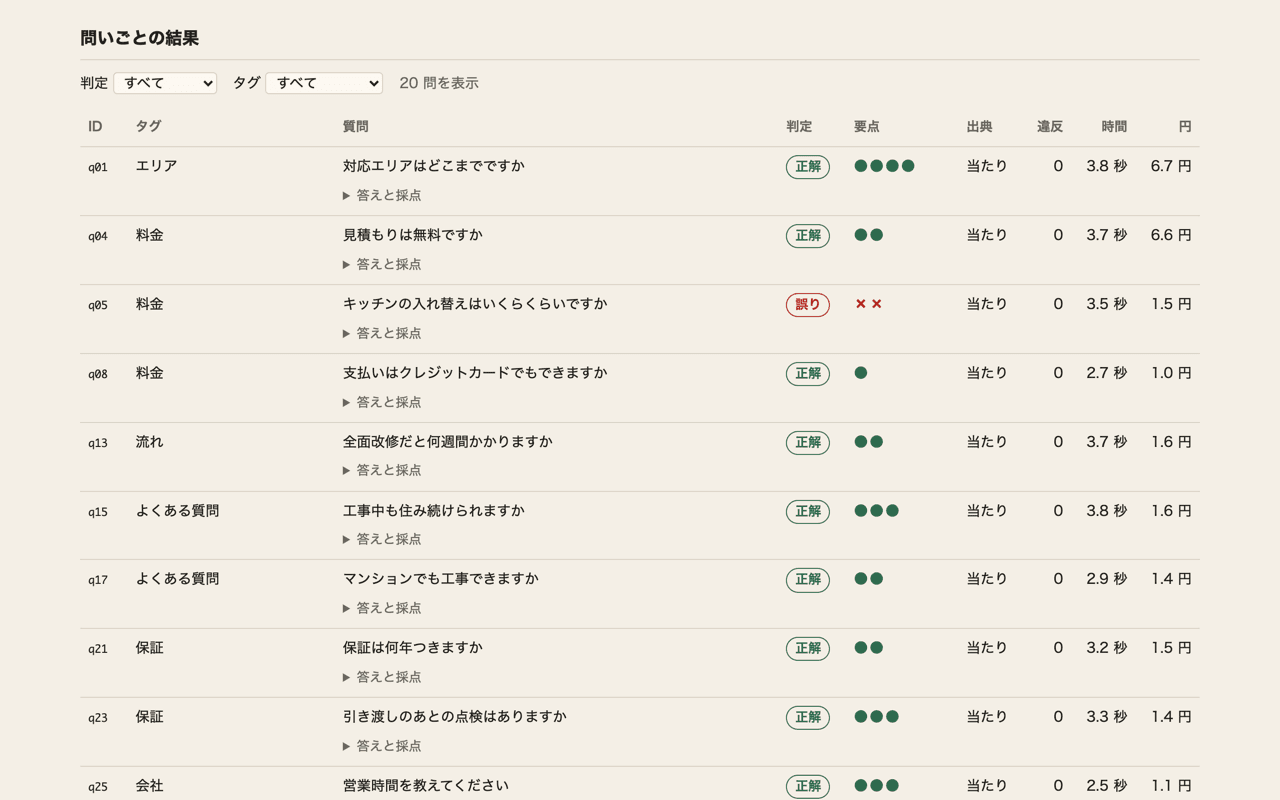Click the エリア tag in row q01
The height and width of the screenshot is (800, 1280).
click(x=157, y=166)
